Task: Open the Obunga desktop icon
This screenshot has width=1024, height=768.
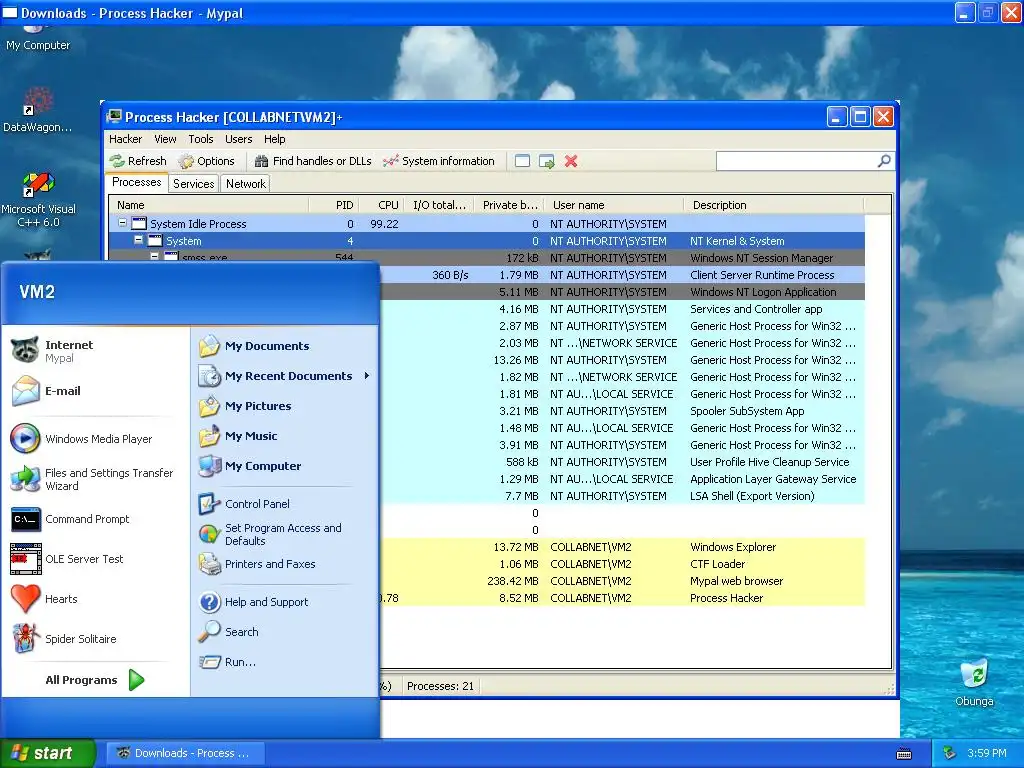Action: 974,682
